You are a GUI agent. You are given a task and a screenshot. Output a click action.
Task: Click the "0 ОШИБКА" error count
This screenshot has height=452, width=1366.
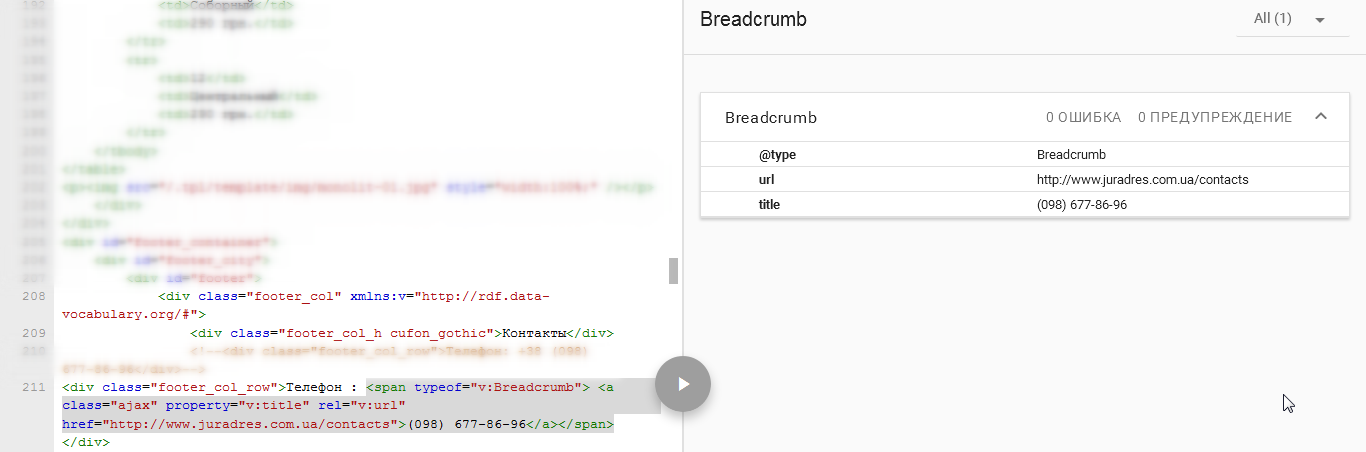1083,118
